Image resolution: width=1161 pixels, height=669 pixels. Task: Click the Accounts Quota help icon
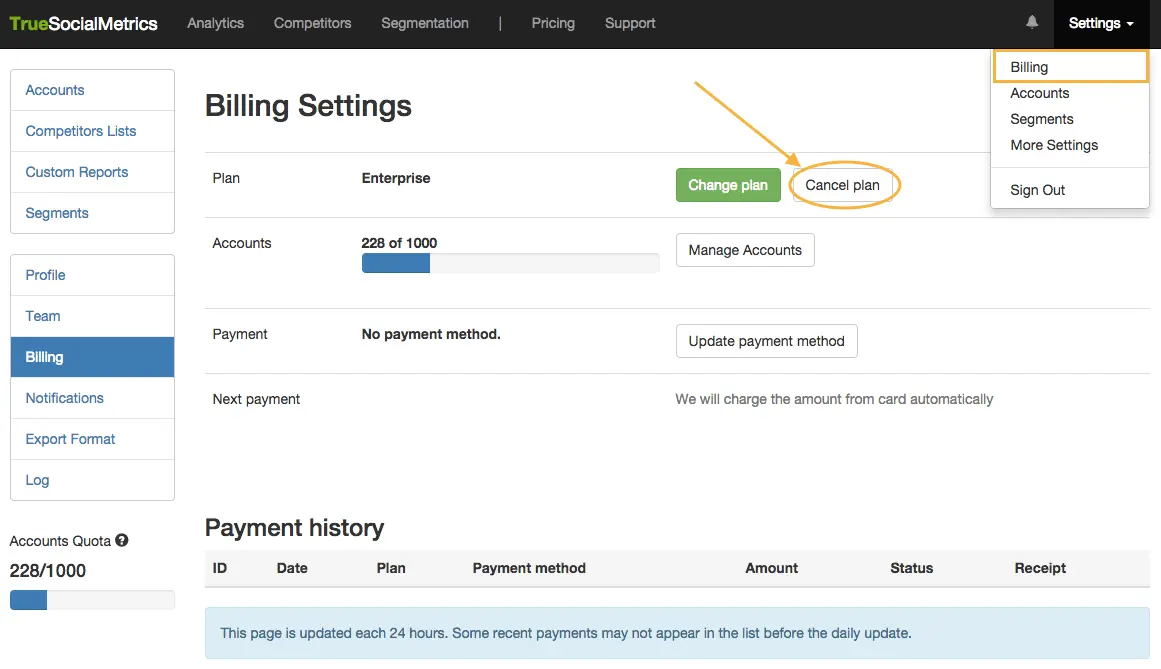pyautogui.click(x=122, y=541)
